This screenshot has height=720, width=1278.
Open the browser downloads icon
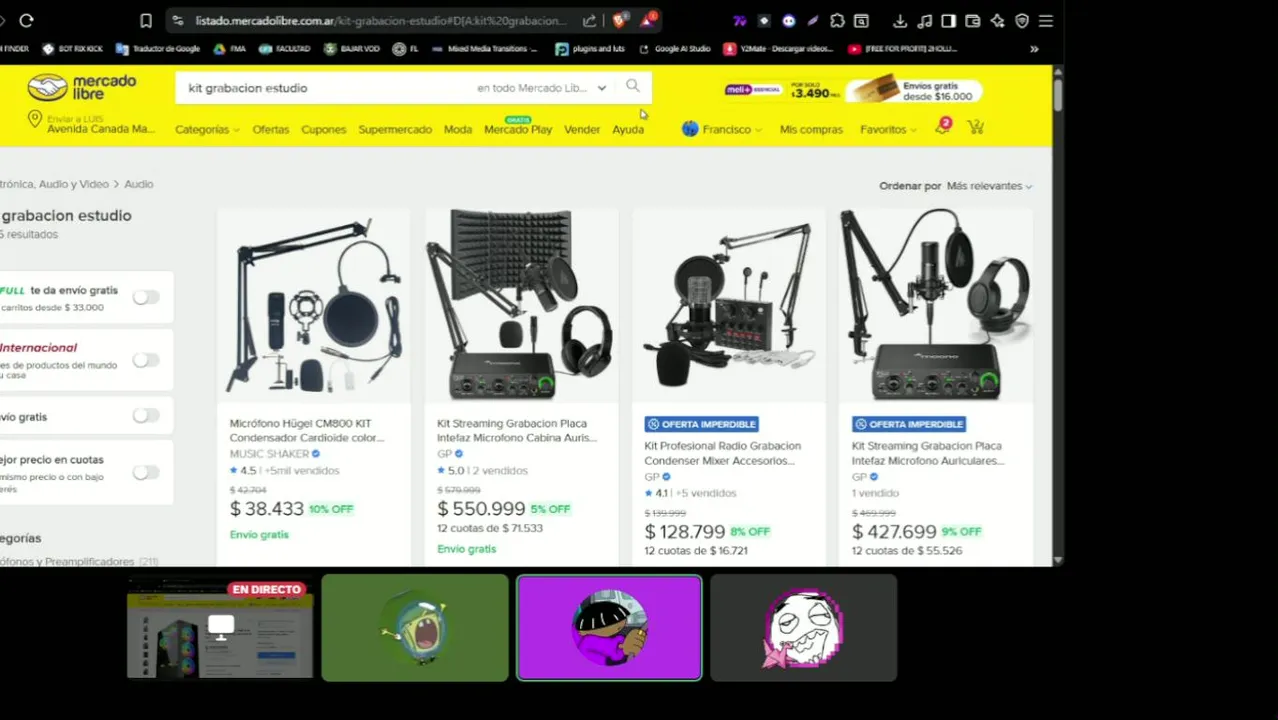(900, 20)
